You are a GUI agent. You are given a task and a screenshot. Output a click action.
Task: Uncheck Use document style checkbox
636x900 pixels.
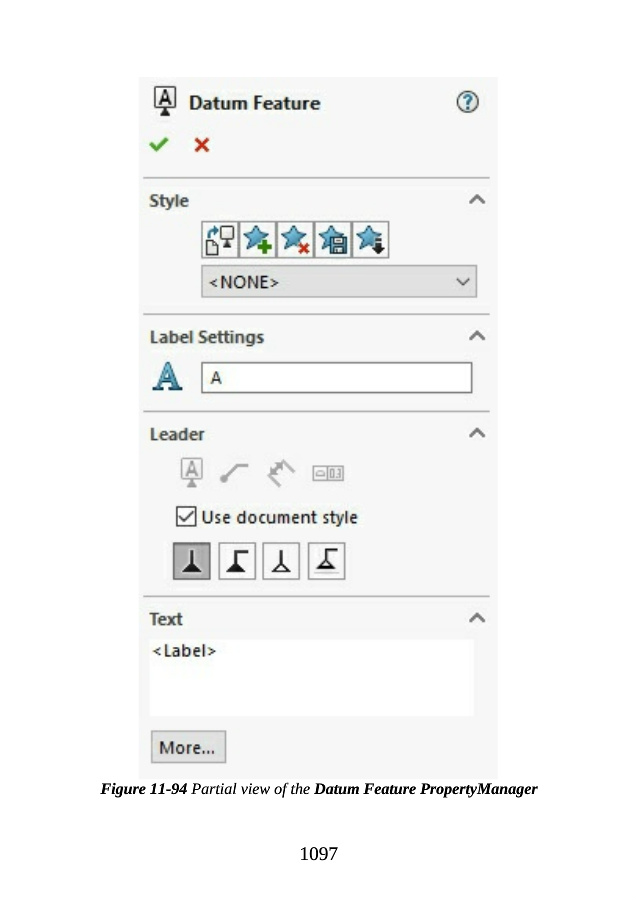click(x=186, y=517)
